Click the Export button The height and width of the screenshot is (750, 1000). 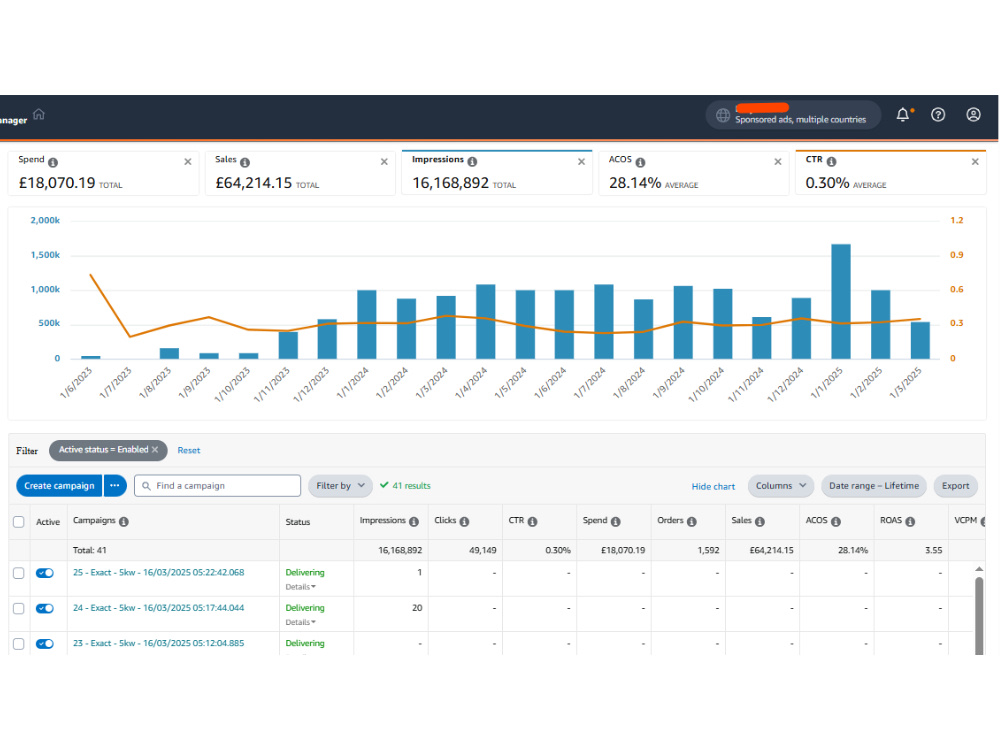(x=955, y=485)
